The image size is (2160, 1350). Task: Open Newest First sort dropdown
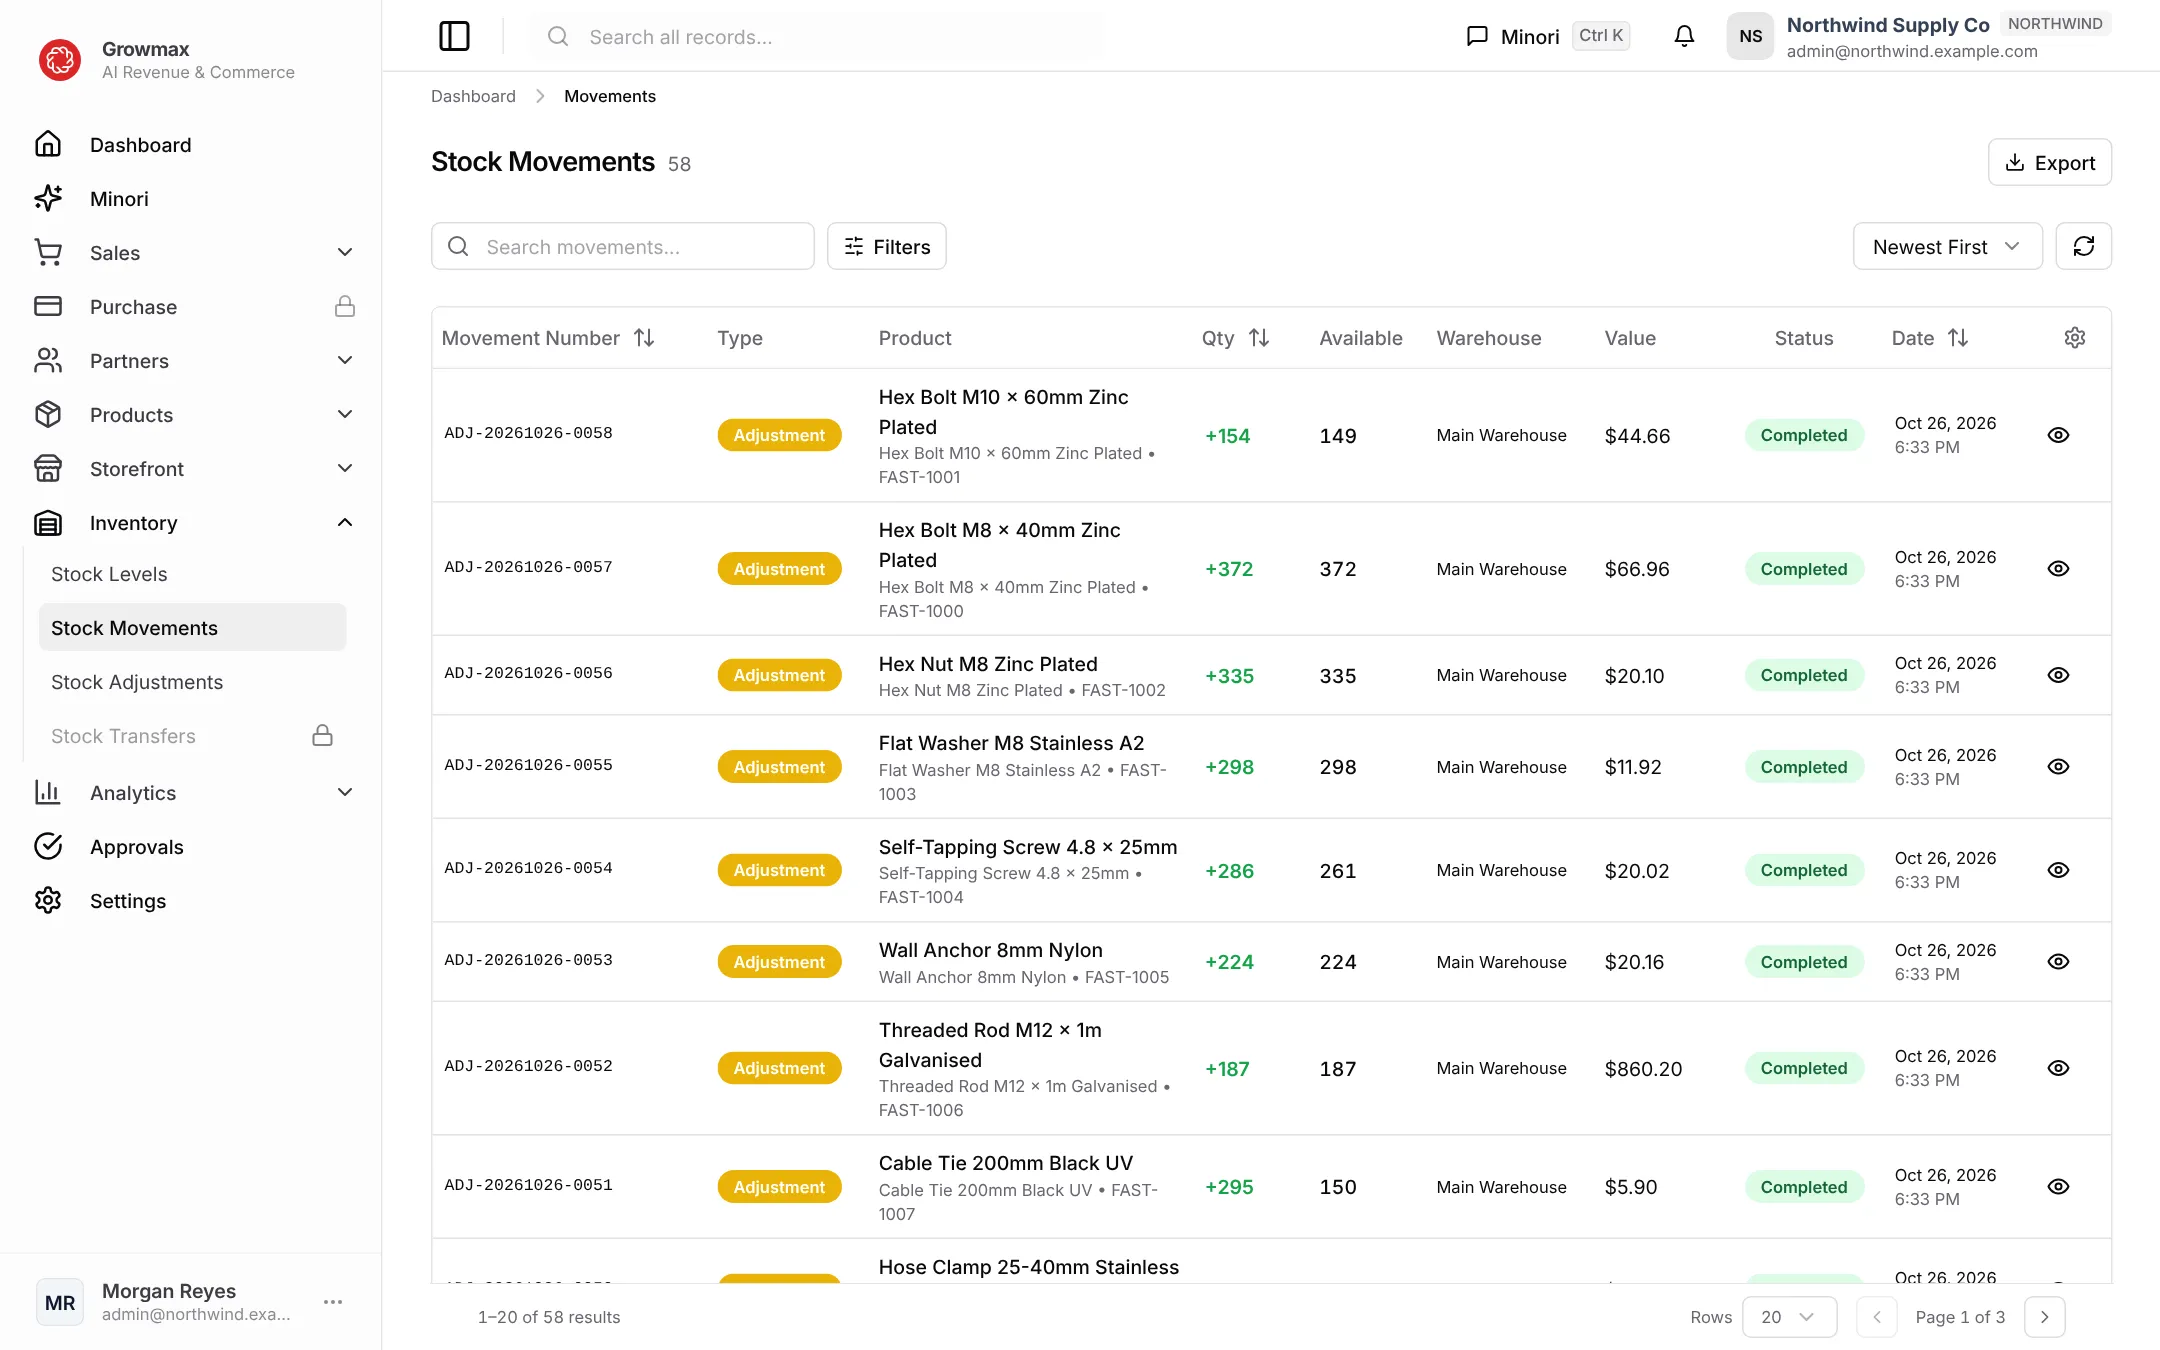(1947, 246)
